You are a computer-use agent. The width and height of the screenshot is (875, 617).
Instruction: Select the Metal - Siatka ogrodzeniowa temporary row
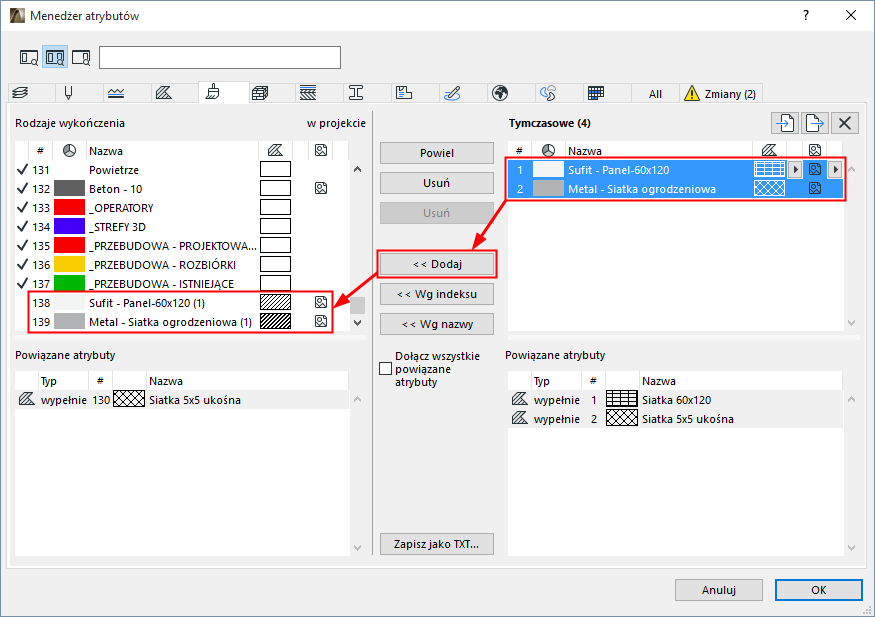tap(676, 189)
